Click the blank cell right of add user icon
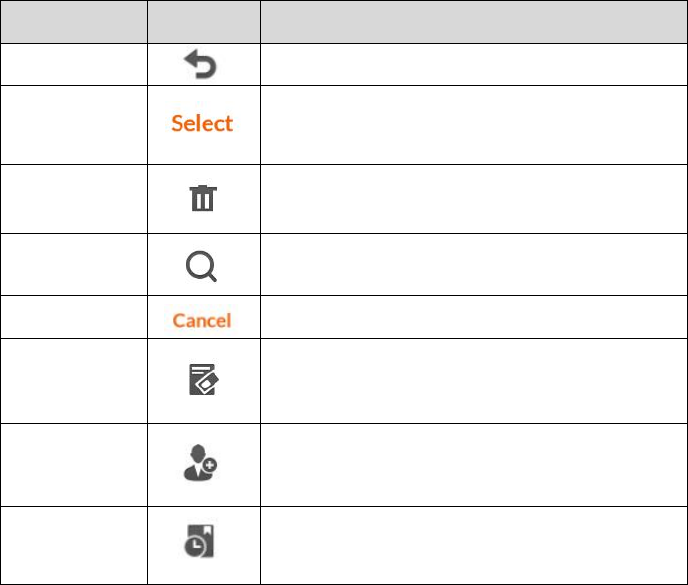 (473, 463)
